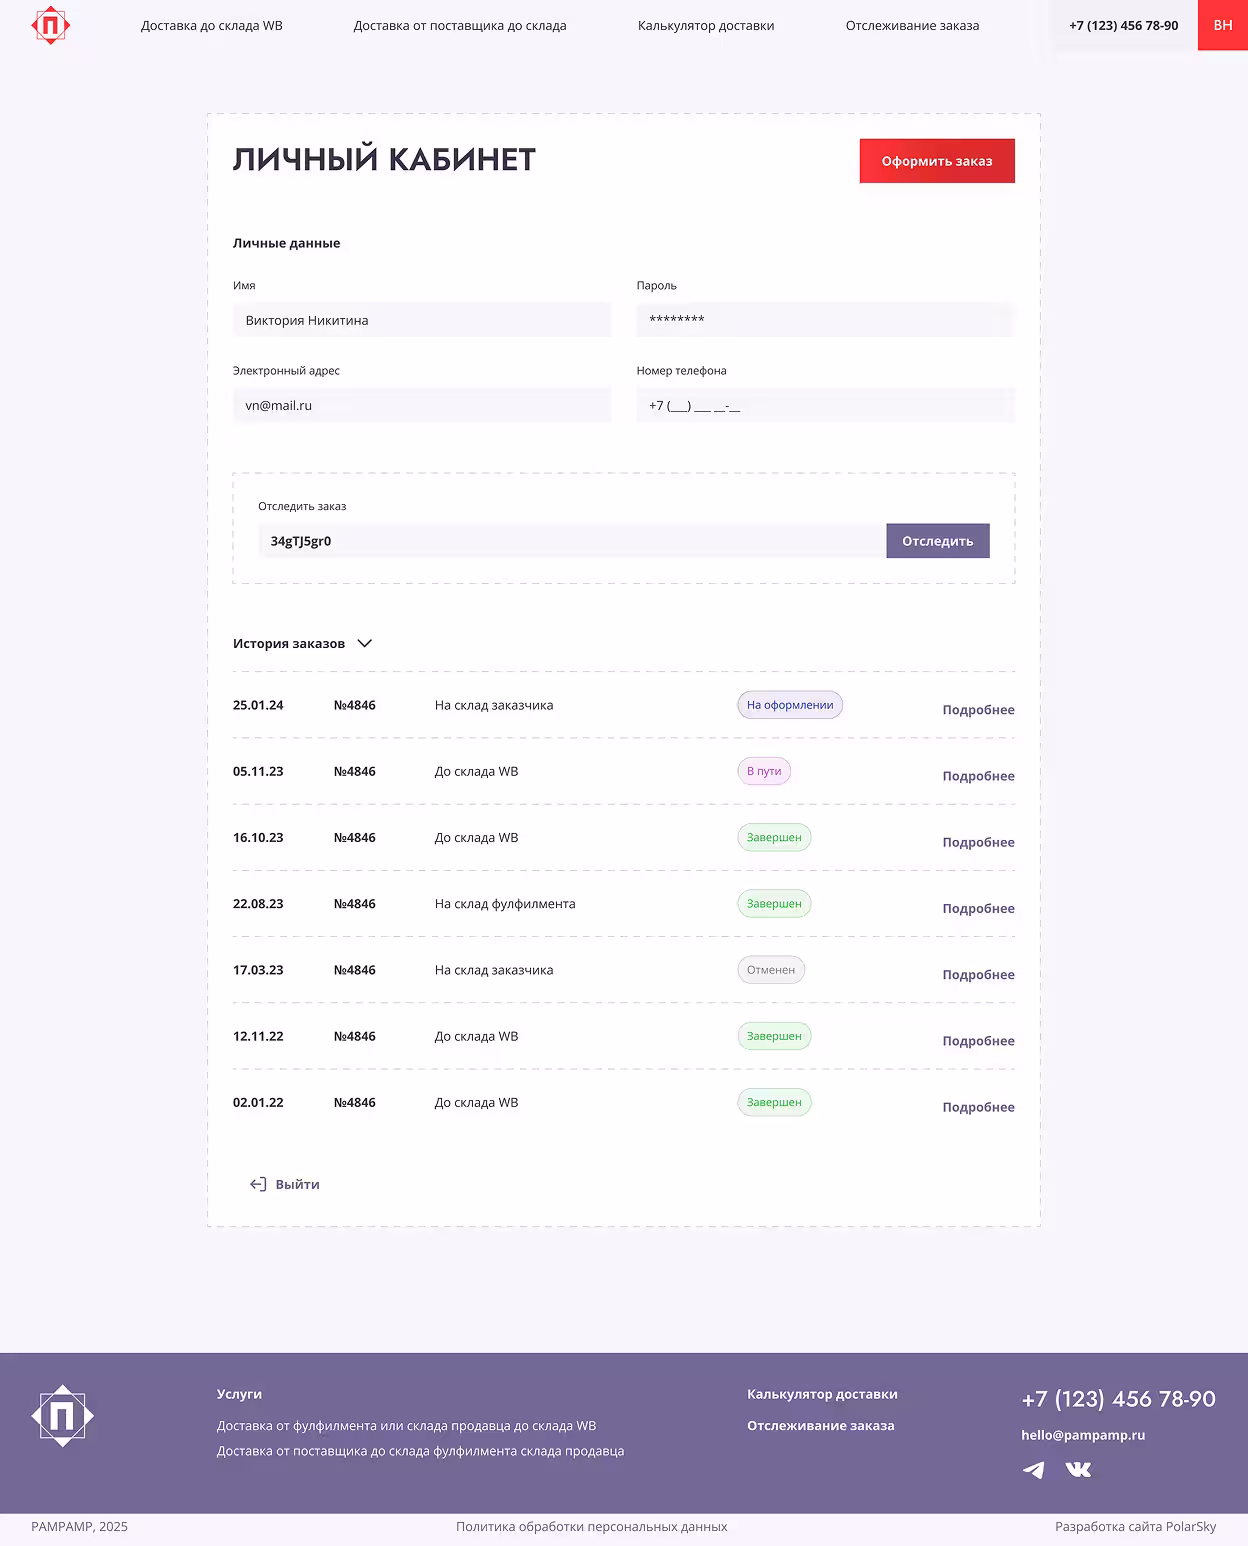The height and width of the screenshot is (1546, 1248).
Task: Open the VK social icon in footer
Action: [1078, 1469]
